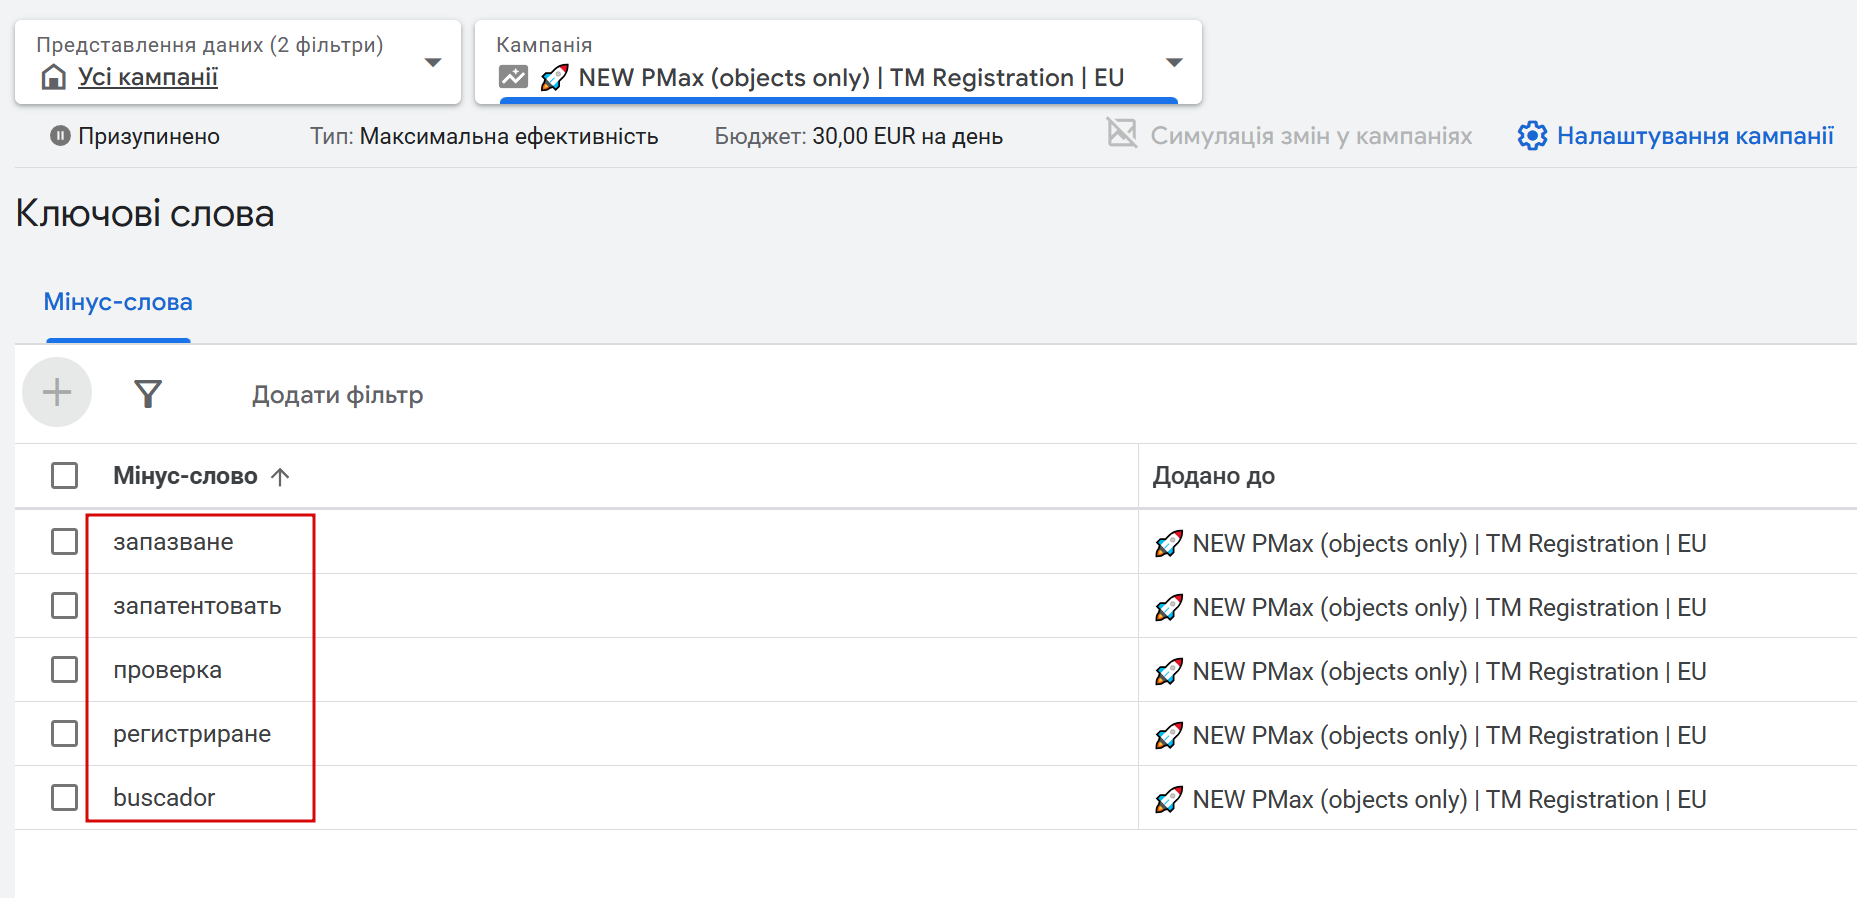1857x898 pixels.
Task: Click the запатентовать keyword text
Action: click(x=197, y=606)
